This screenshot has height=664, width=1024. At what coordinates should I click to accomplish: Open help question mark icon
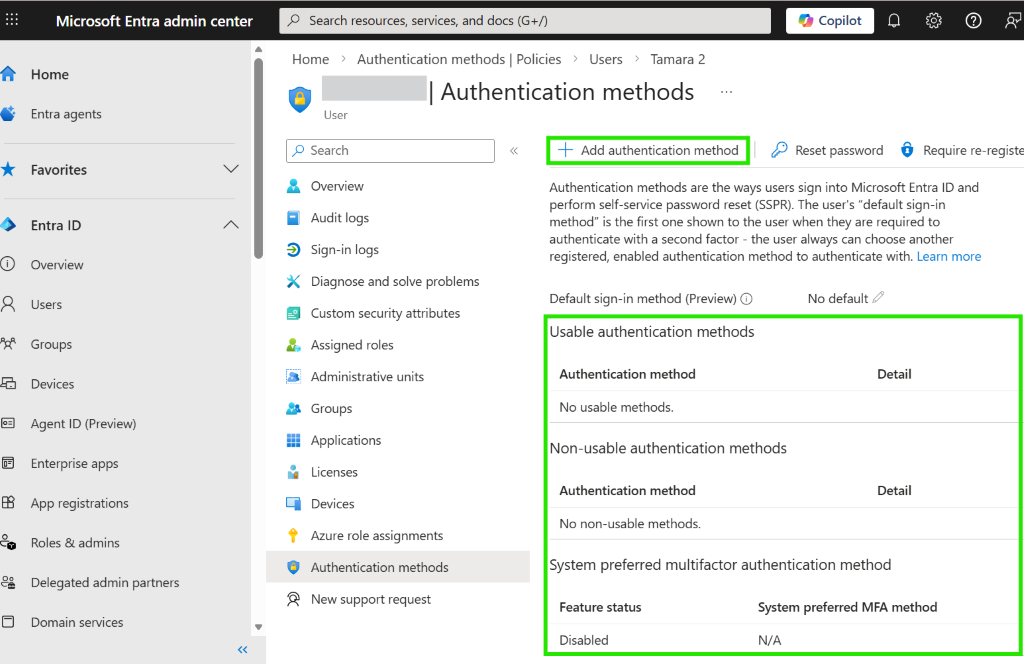973,21
